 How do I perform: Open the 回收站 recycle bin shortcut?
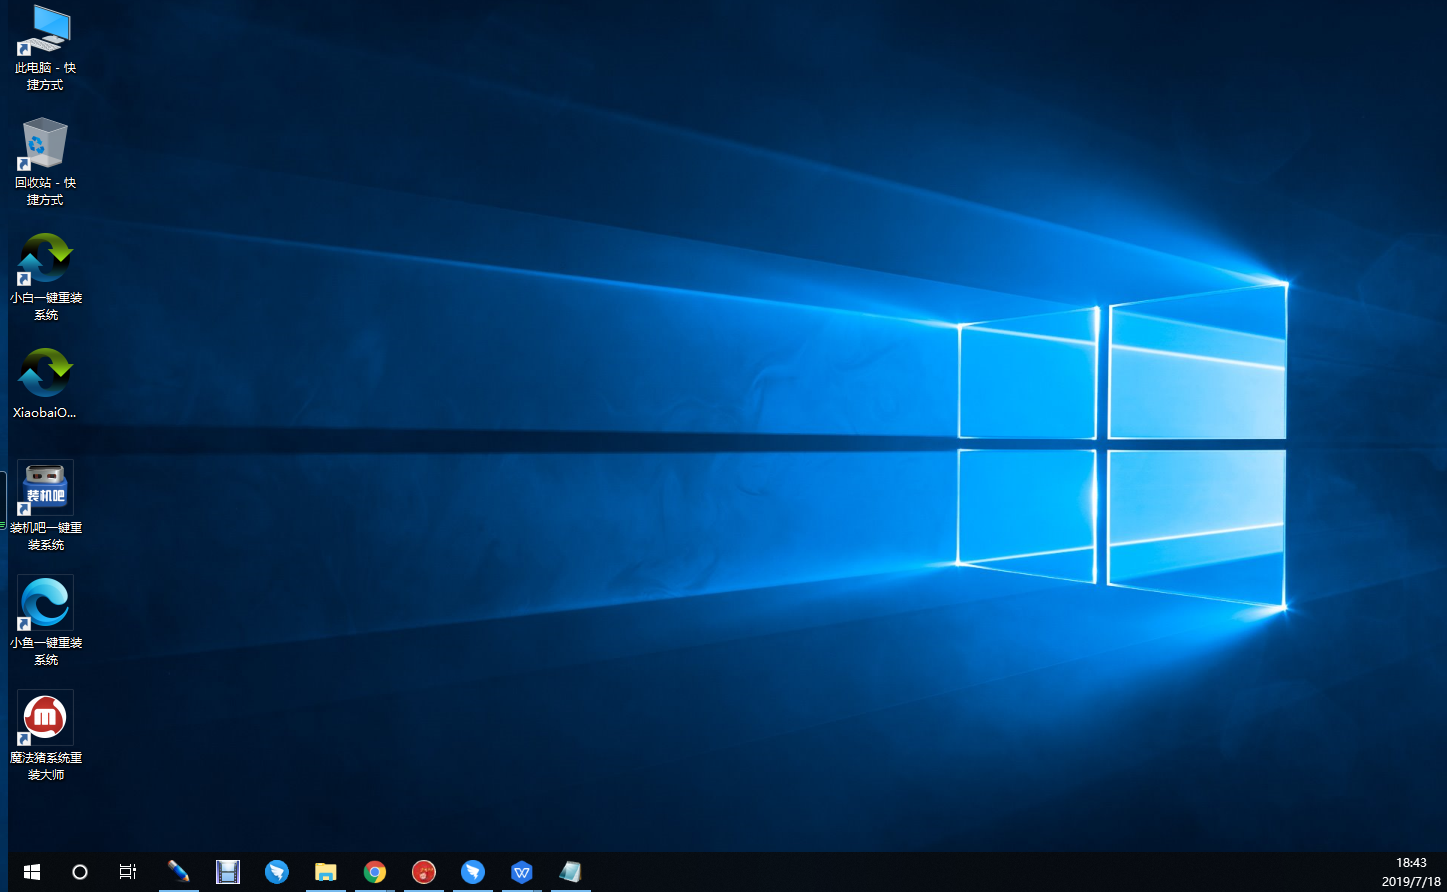coord(45,146)
